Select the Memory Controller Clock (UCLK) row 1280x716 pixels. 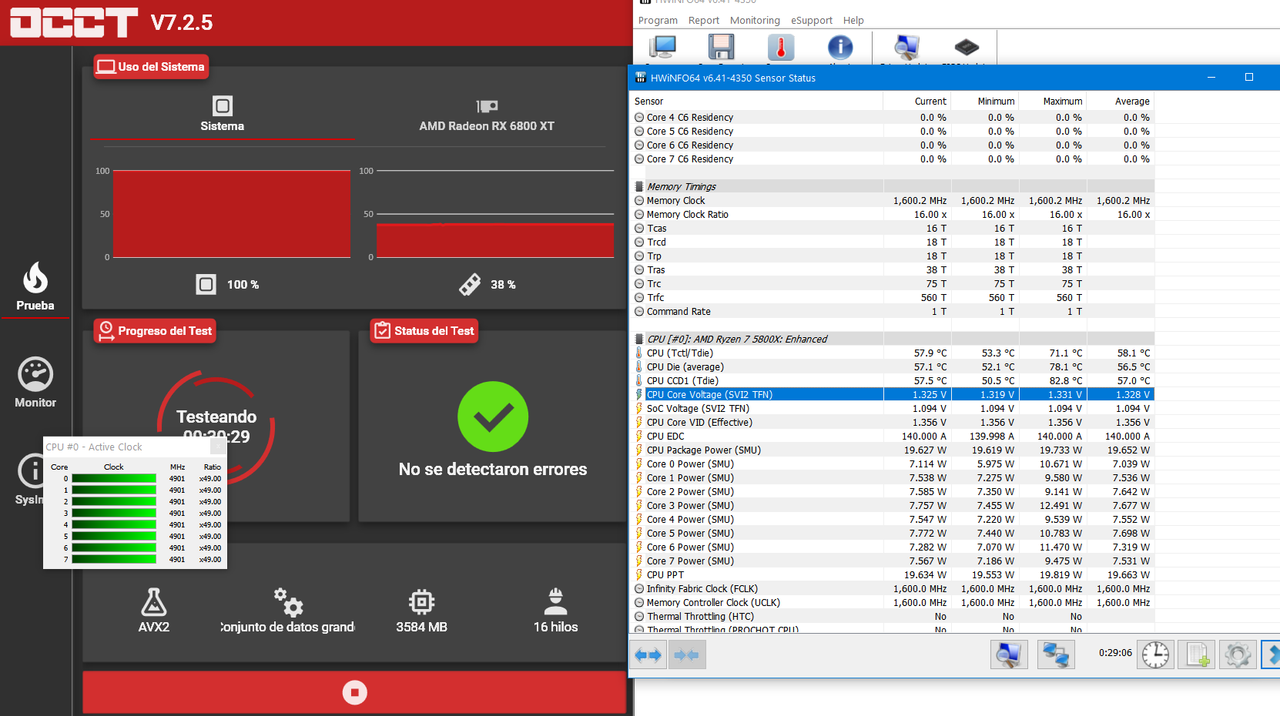pyautogui.click(x=893, y=603)
